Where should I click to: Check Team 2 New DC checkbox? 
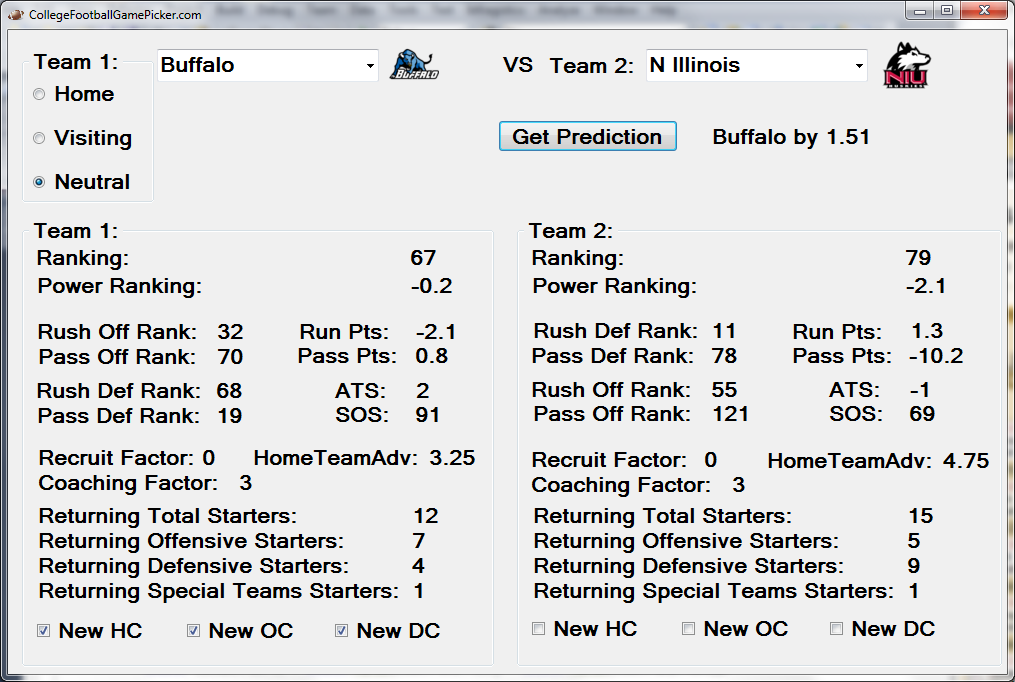pos(836,629)
